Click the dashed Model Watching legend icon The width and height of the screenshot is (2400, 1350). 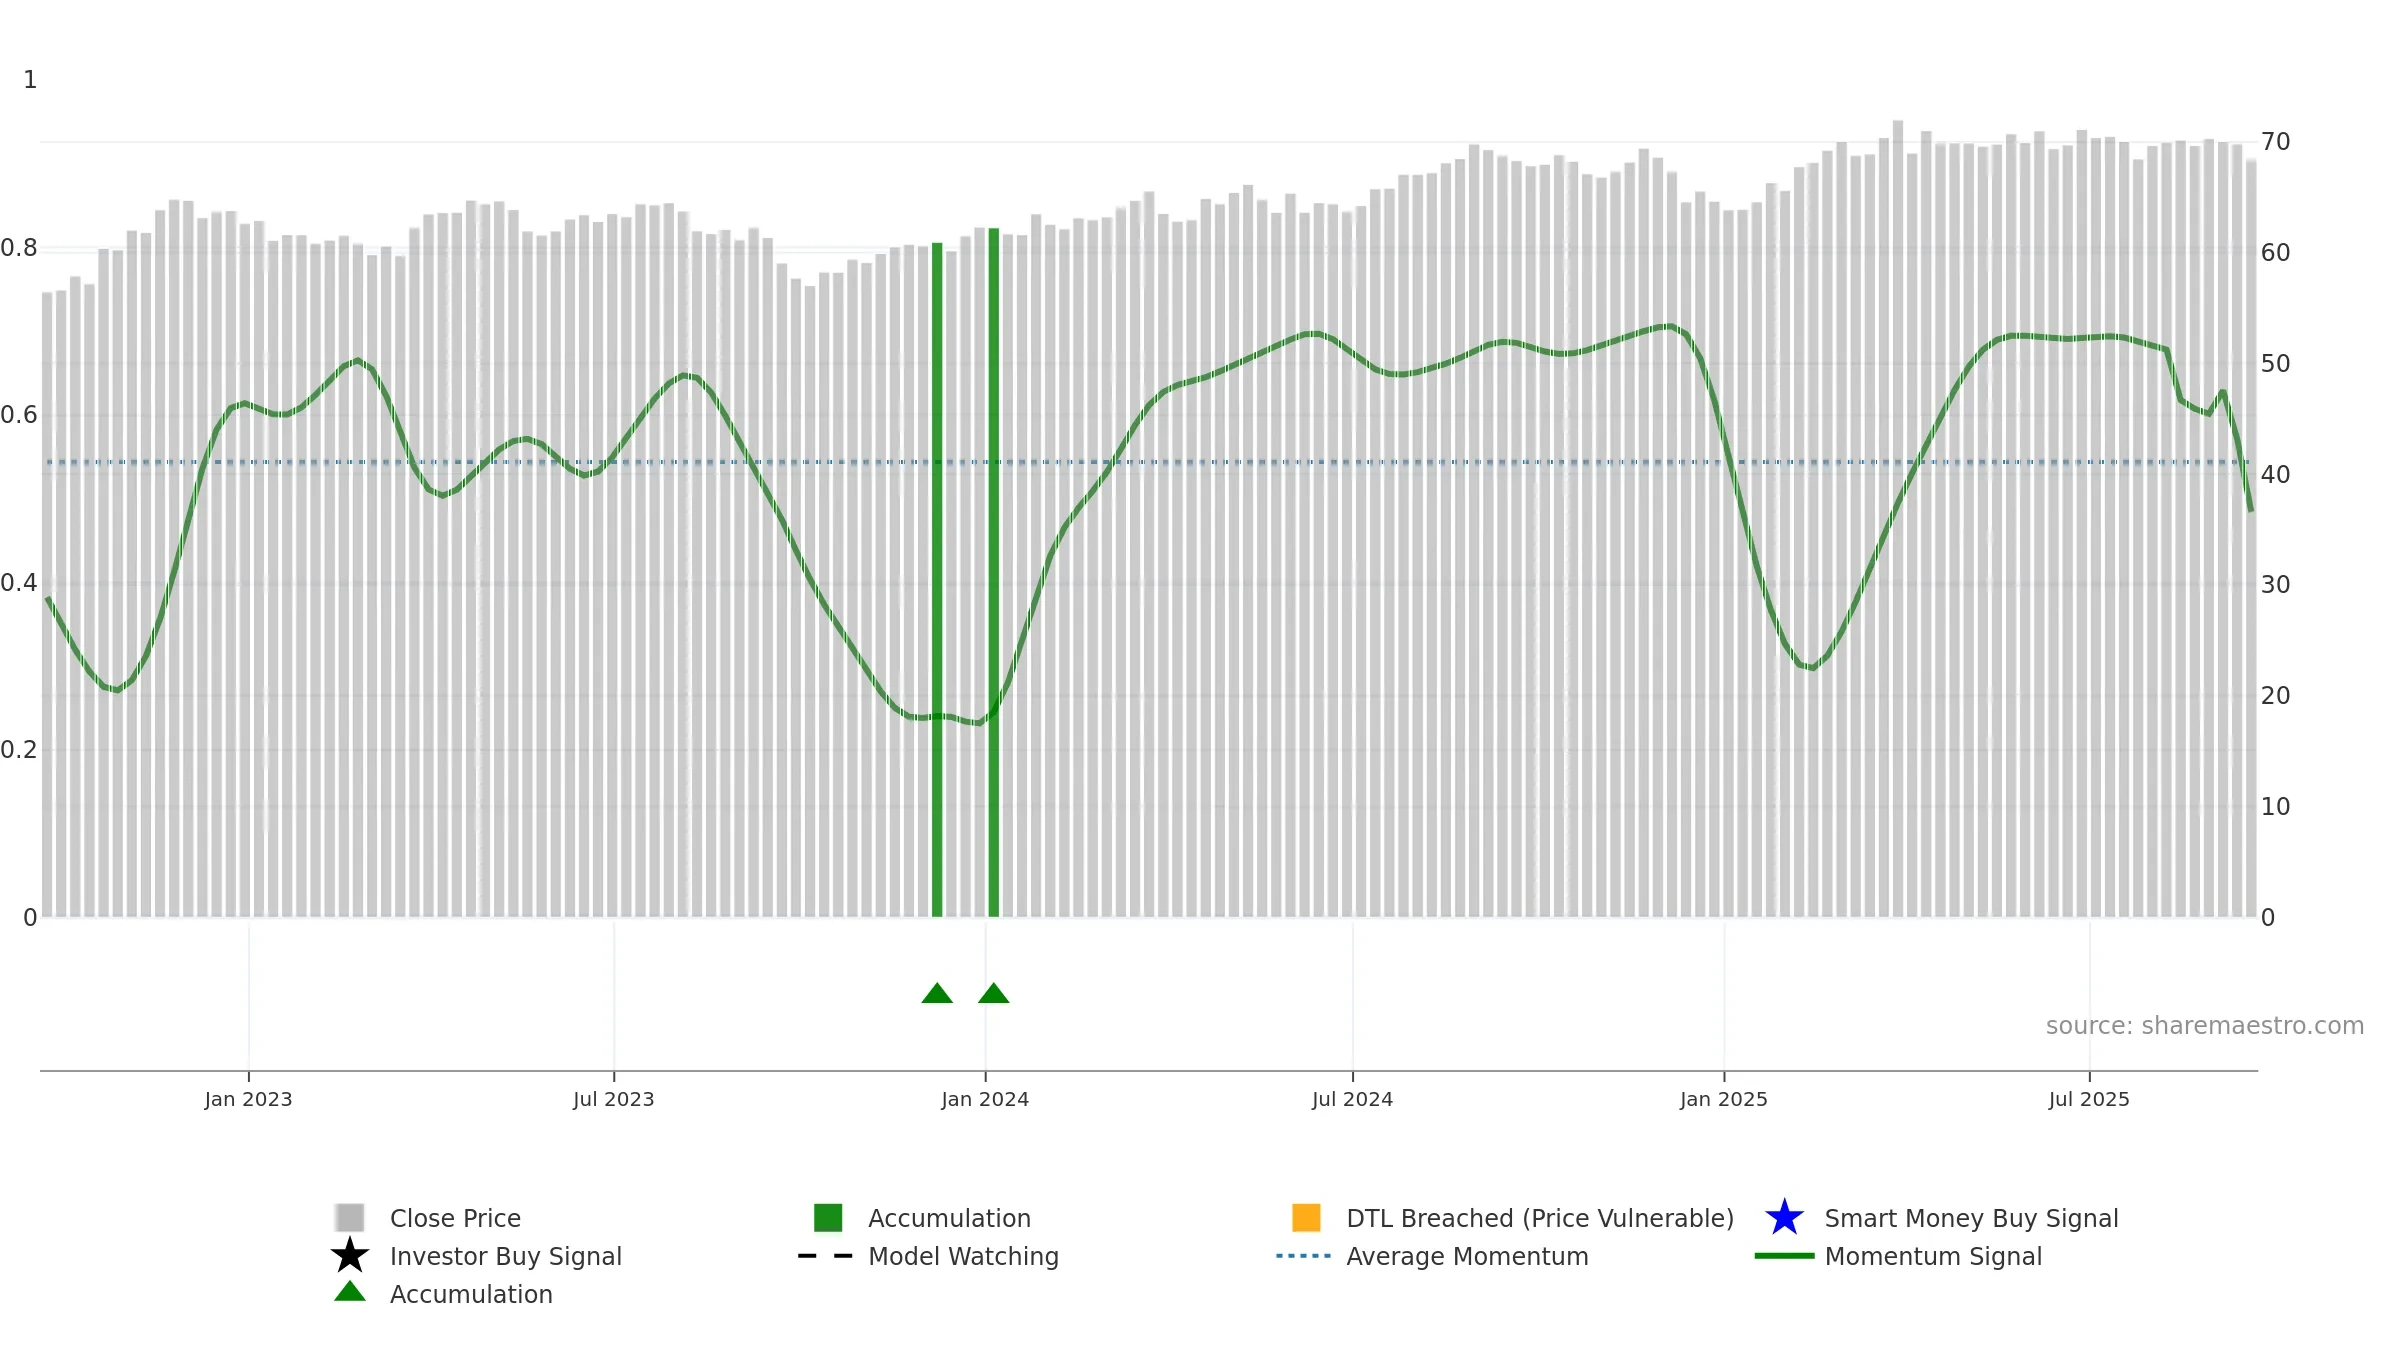point(826,1256)
